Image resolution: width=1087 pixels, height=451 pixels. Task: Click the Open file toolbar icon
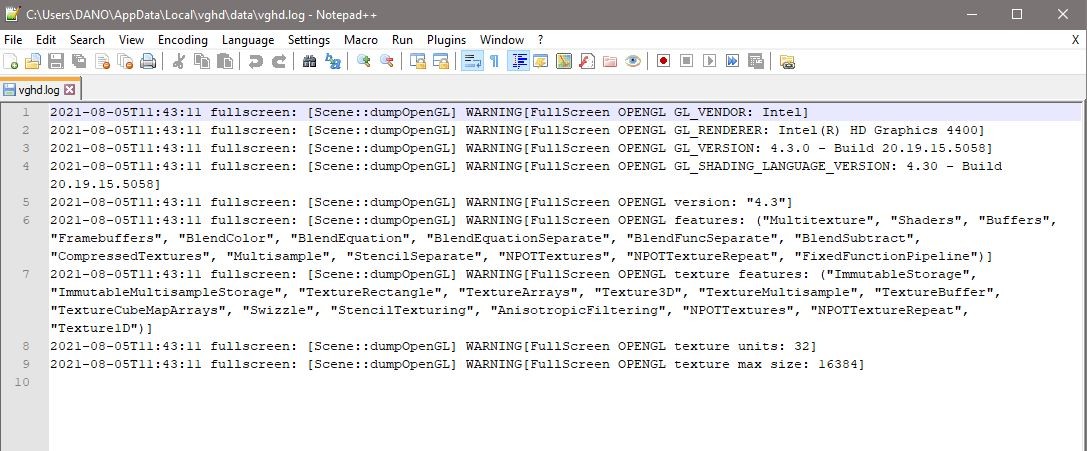[x=33, y=62]
